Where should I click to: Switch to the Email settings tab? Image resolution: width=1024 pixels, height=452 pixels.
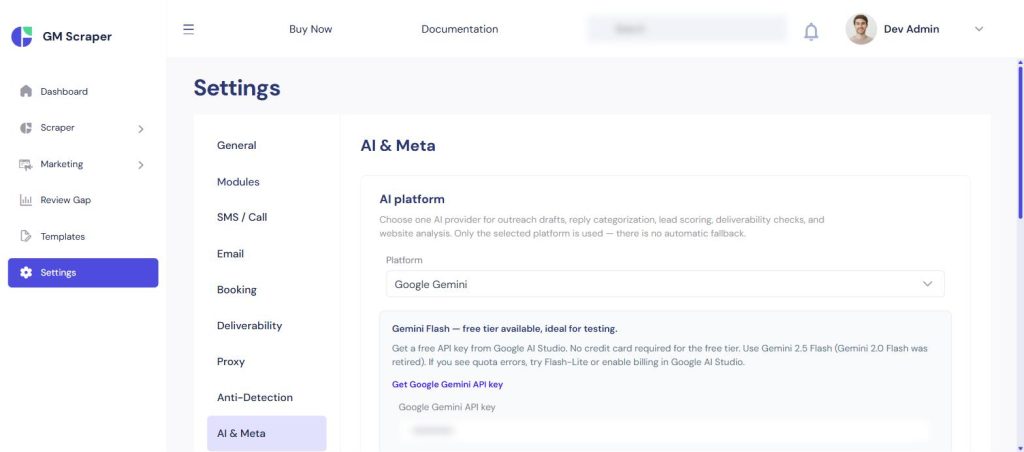[x=231, y=253]
